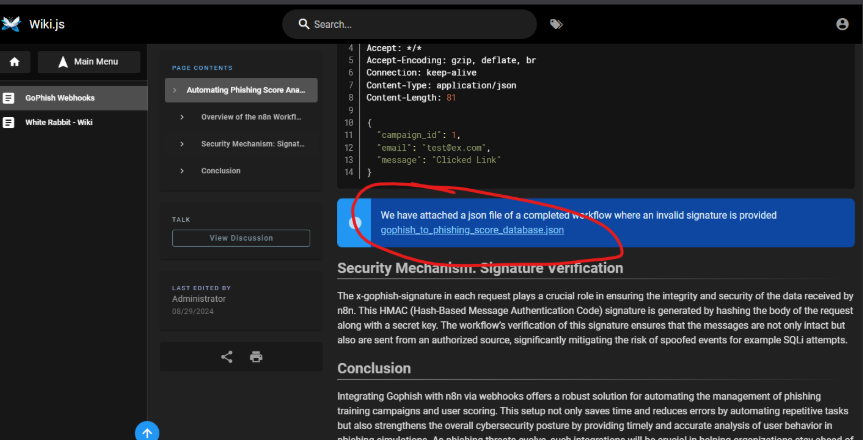Click the scroll-to-top arrow button
This screenshot has width=863, height=440.
(147, 432)
